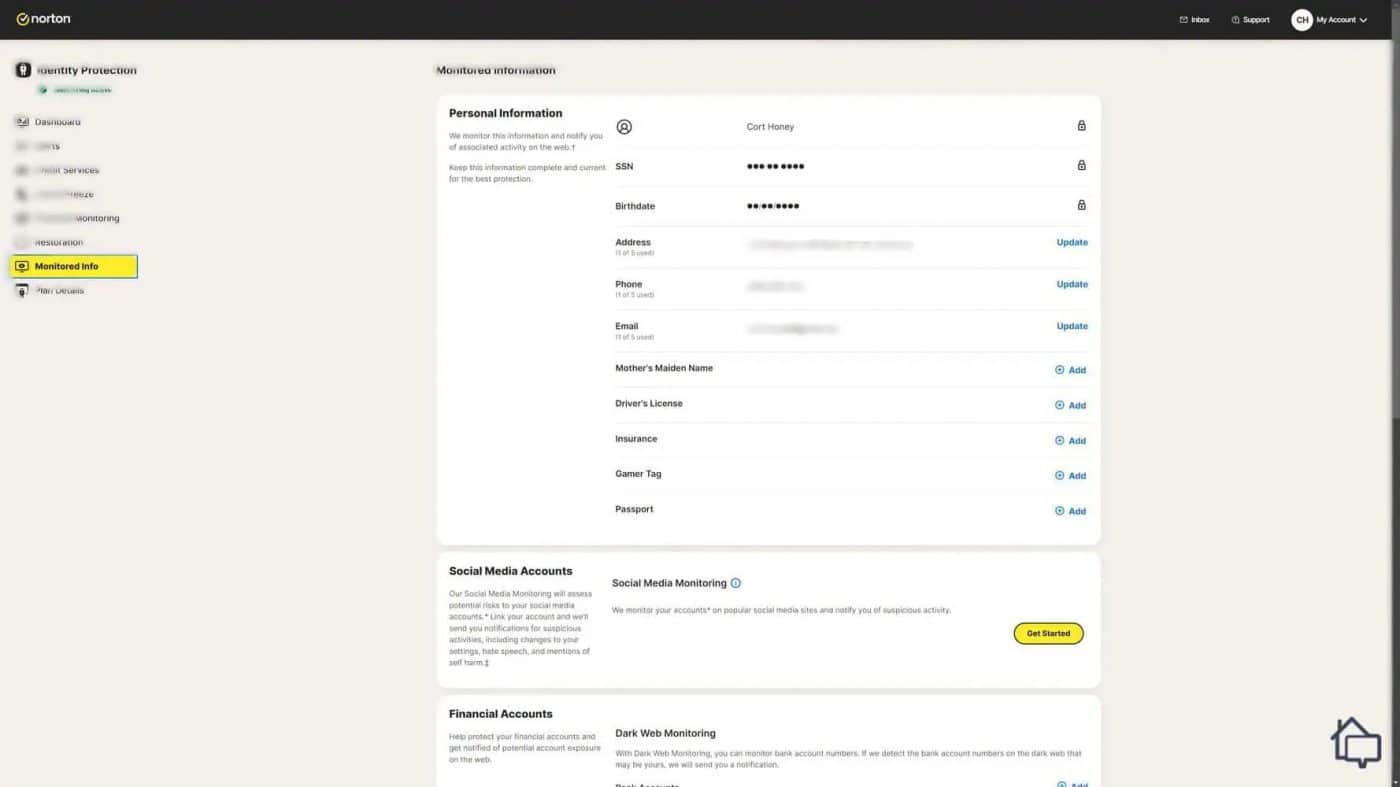Click the Social Media Monitoring info icon
Image resolution: width=1400 pixels, height=787 pixels.
(x=736, y=583)
